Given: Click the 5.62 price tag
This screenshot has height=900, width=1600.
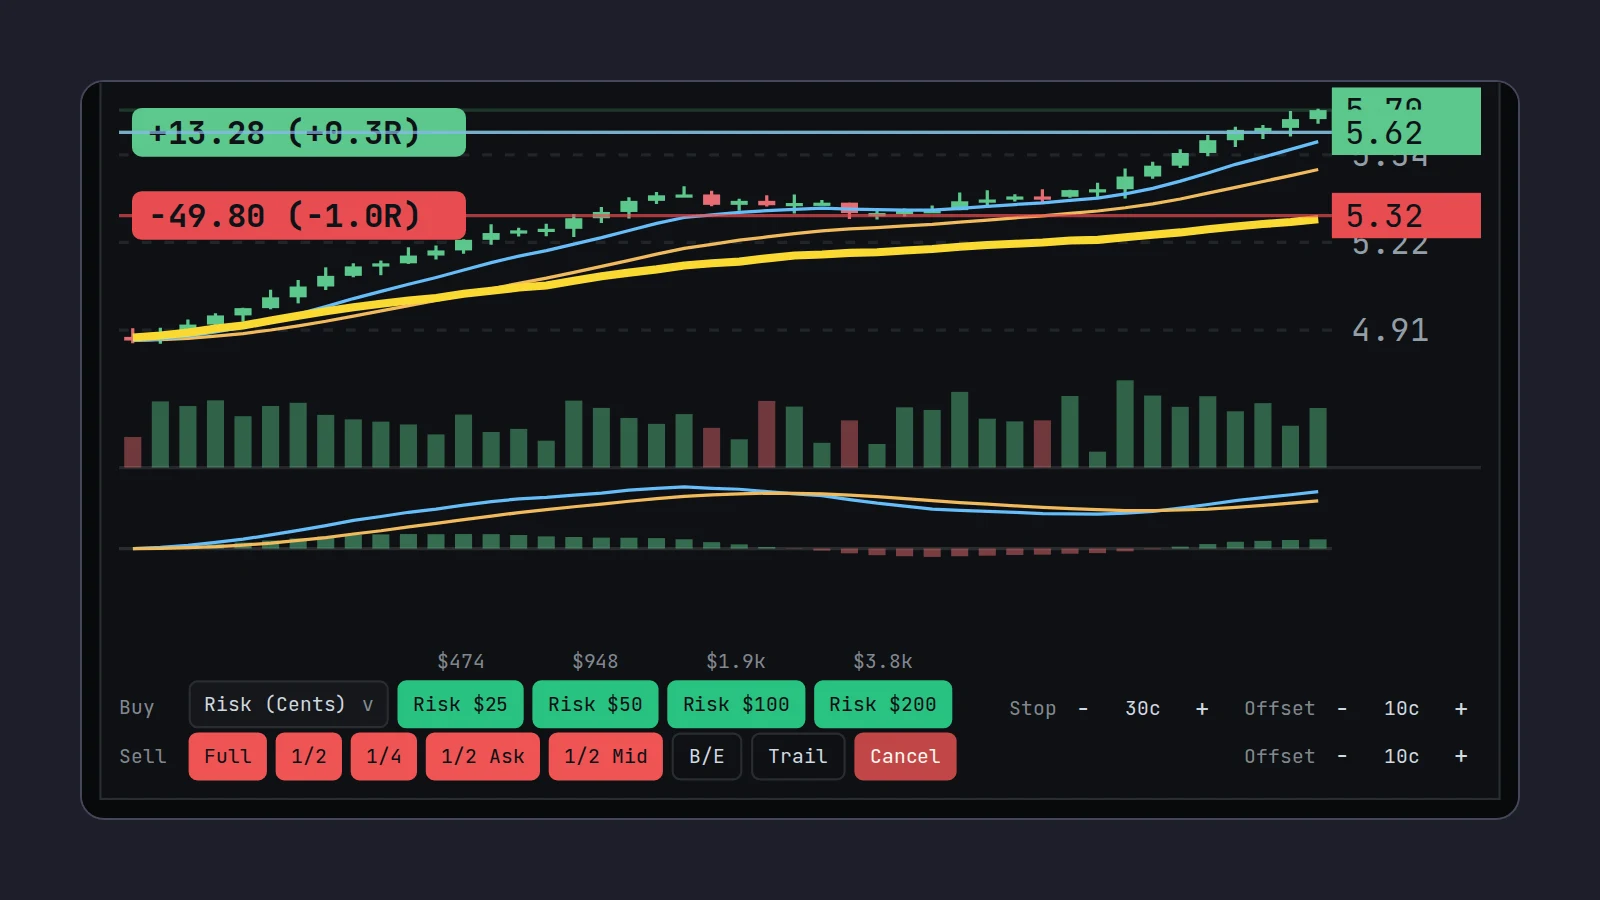Looking at the screenshot, I should pyautogui.click(x=1406, y=133).
